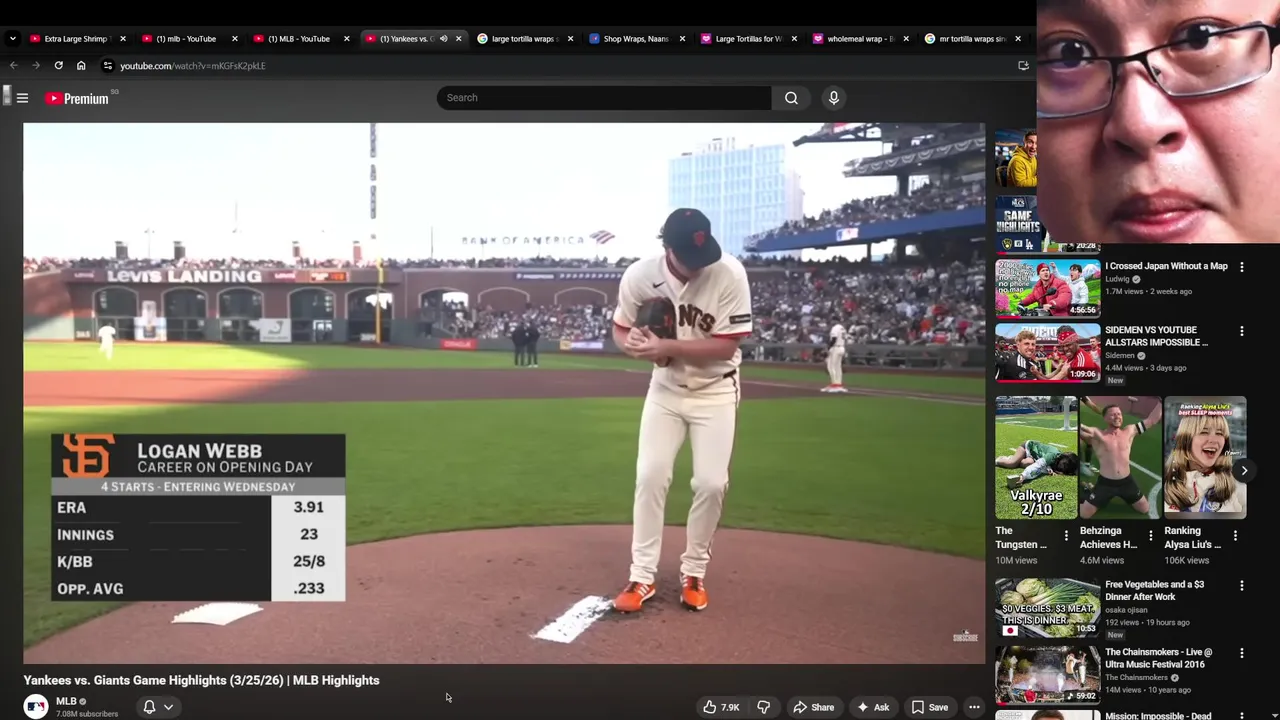Expand subscription notification options chevron
The height and width of the screenshot is (720, 1280).
coord(168,707)
